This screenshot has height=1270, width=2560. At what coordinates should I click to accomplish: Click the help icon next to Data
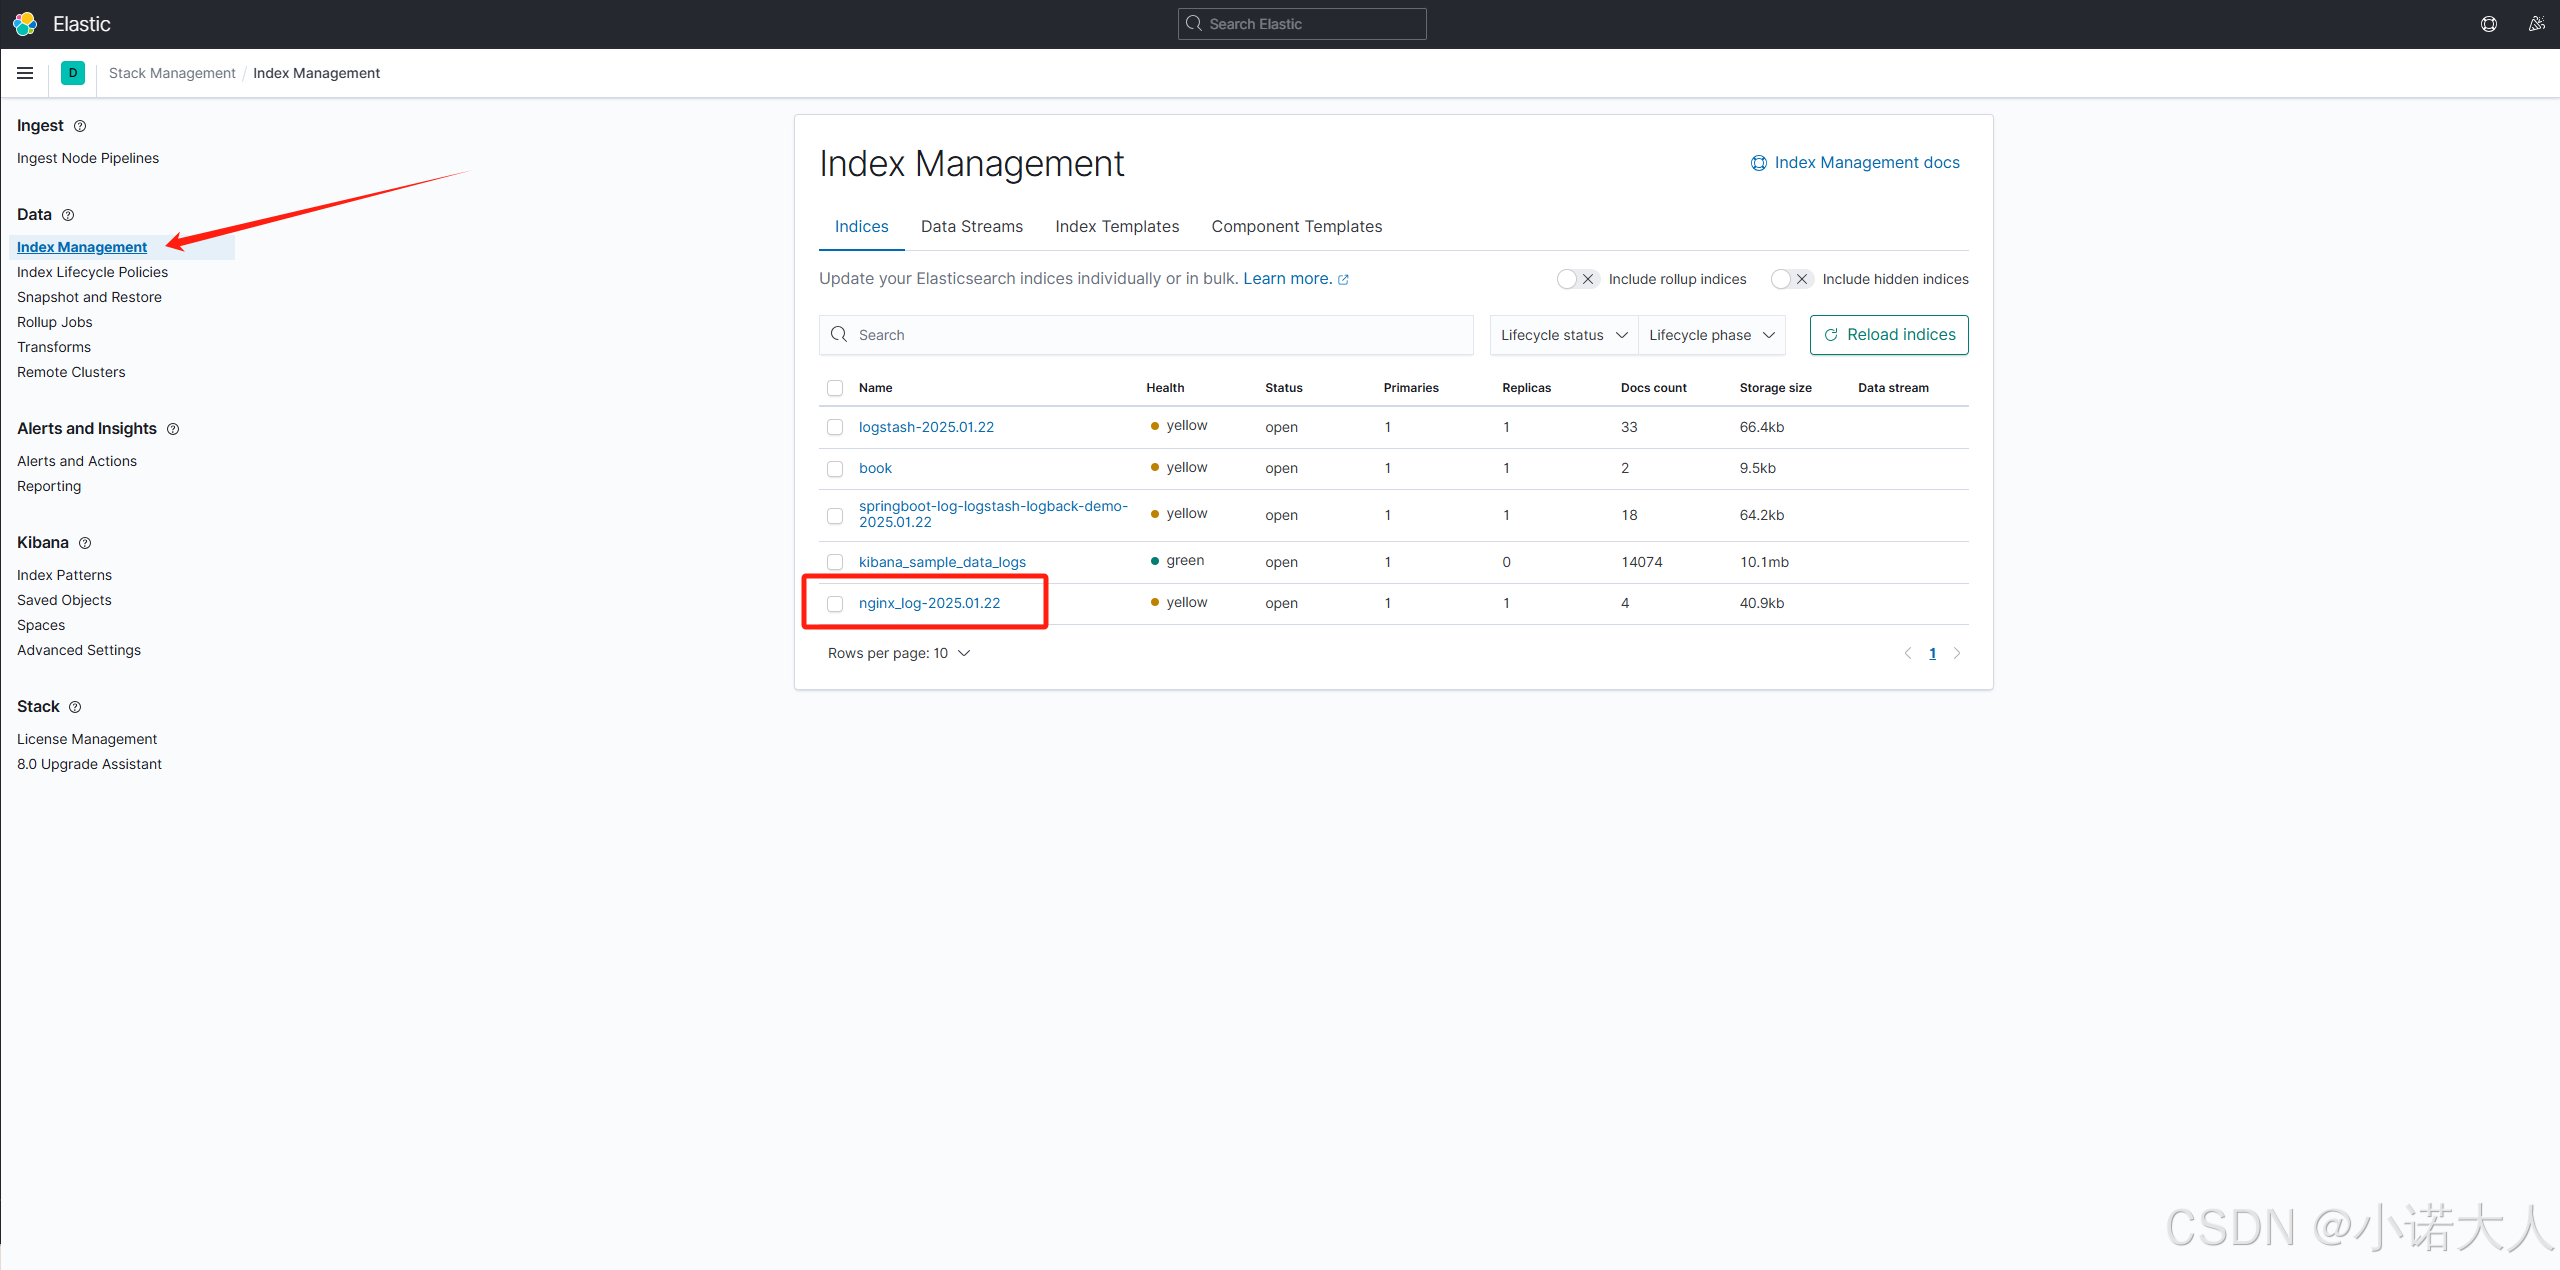click(x=68, y=215)
